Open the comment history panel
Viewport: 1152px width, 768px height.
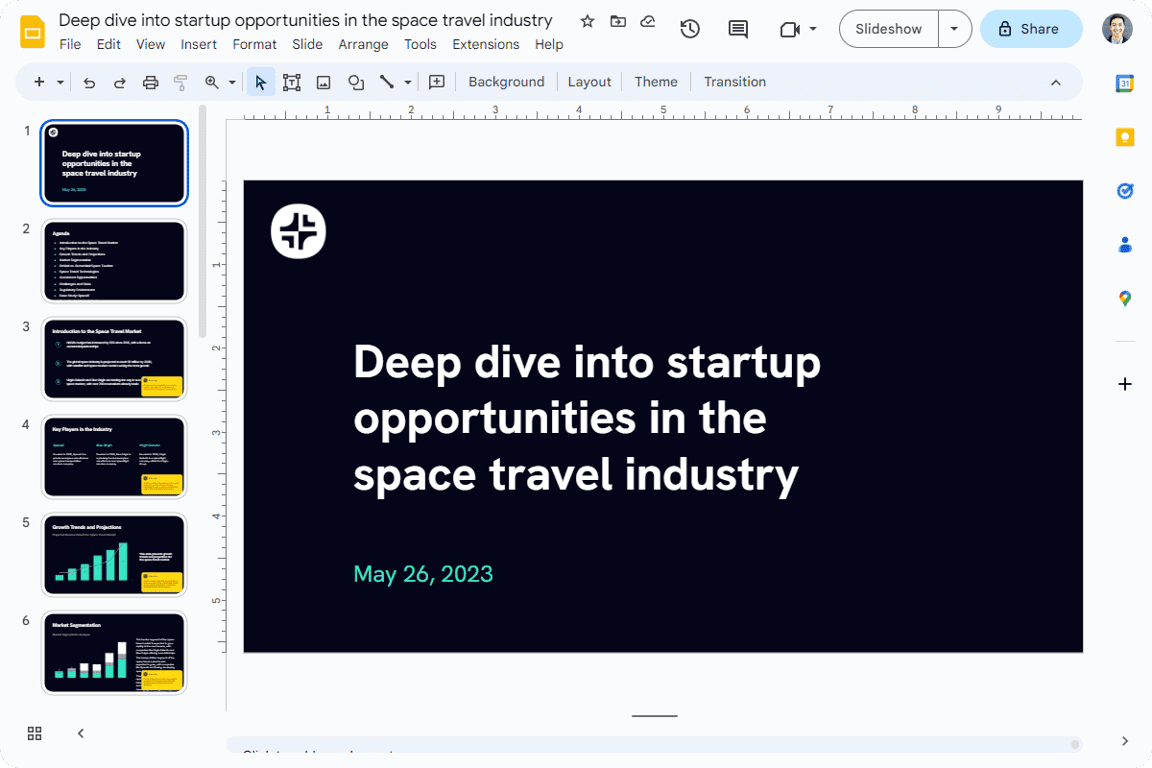coord(737,29)
